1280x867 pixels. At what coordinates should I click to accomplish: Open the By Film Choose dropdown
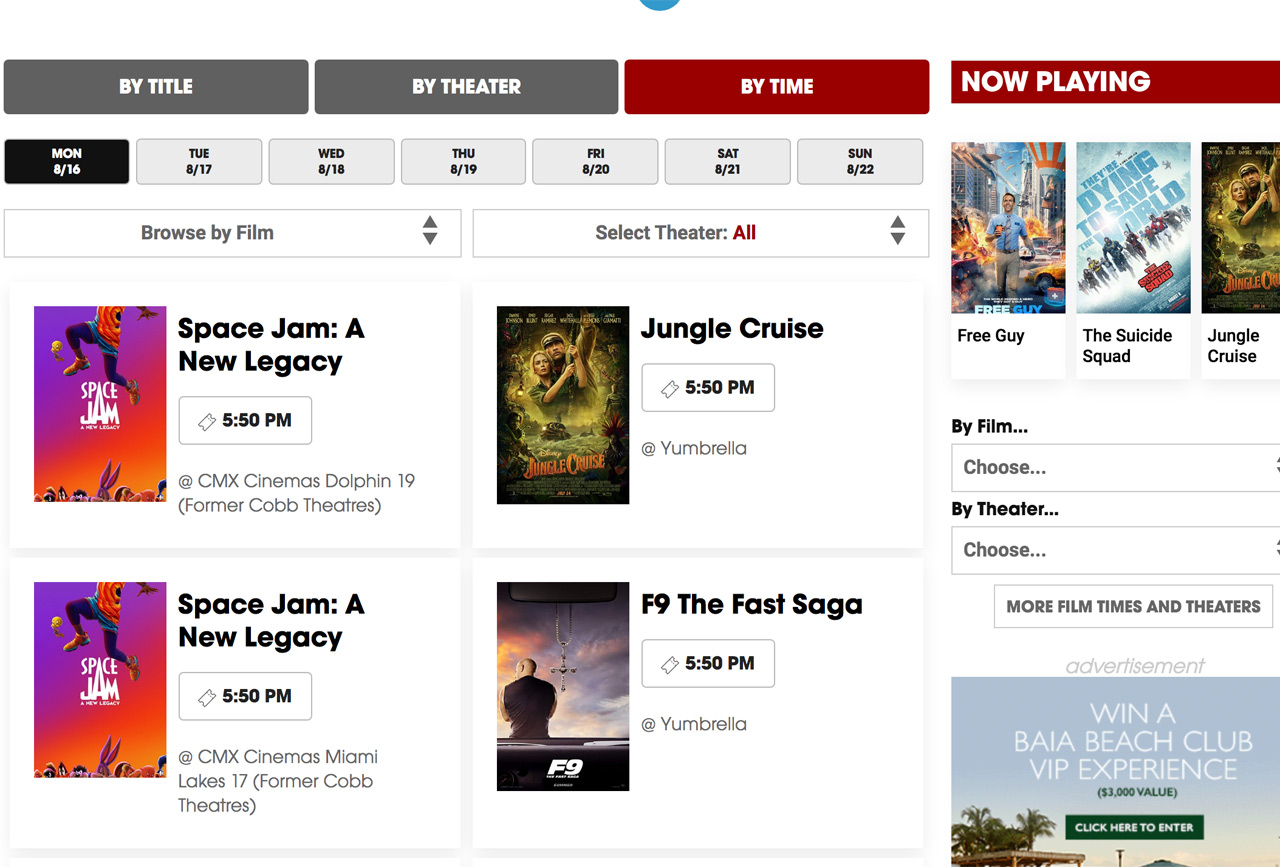coord(1115,467)
